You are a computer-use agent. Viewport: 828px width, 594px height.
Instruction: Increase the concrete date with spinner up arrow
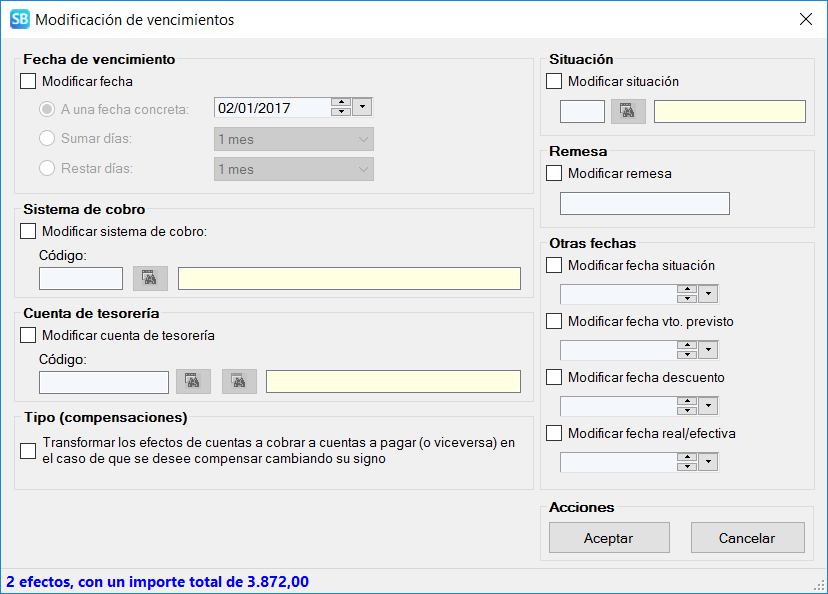coord(341,103)
